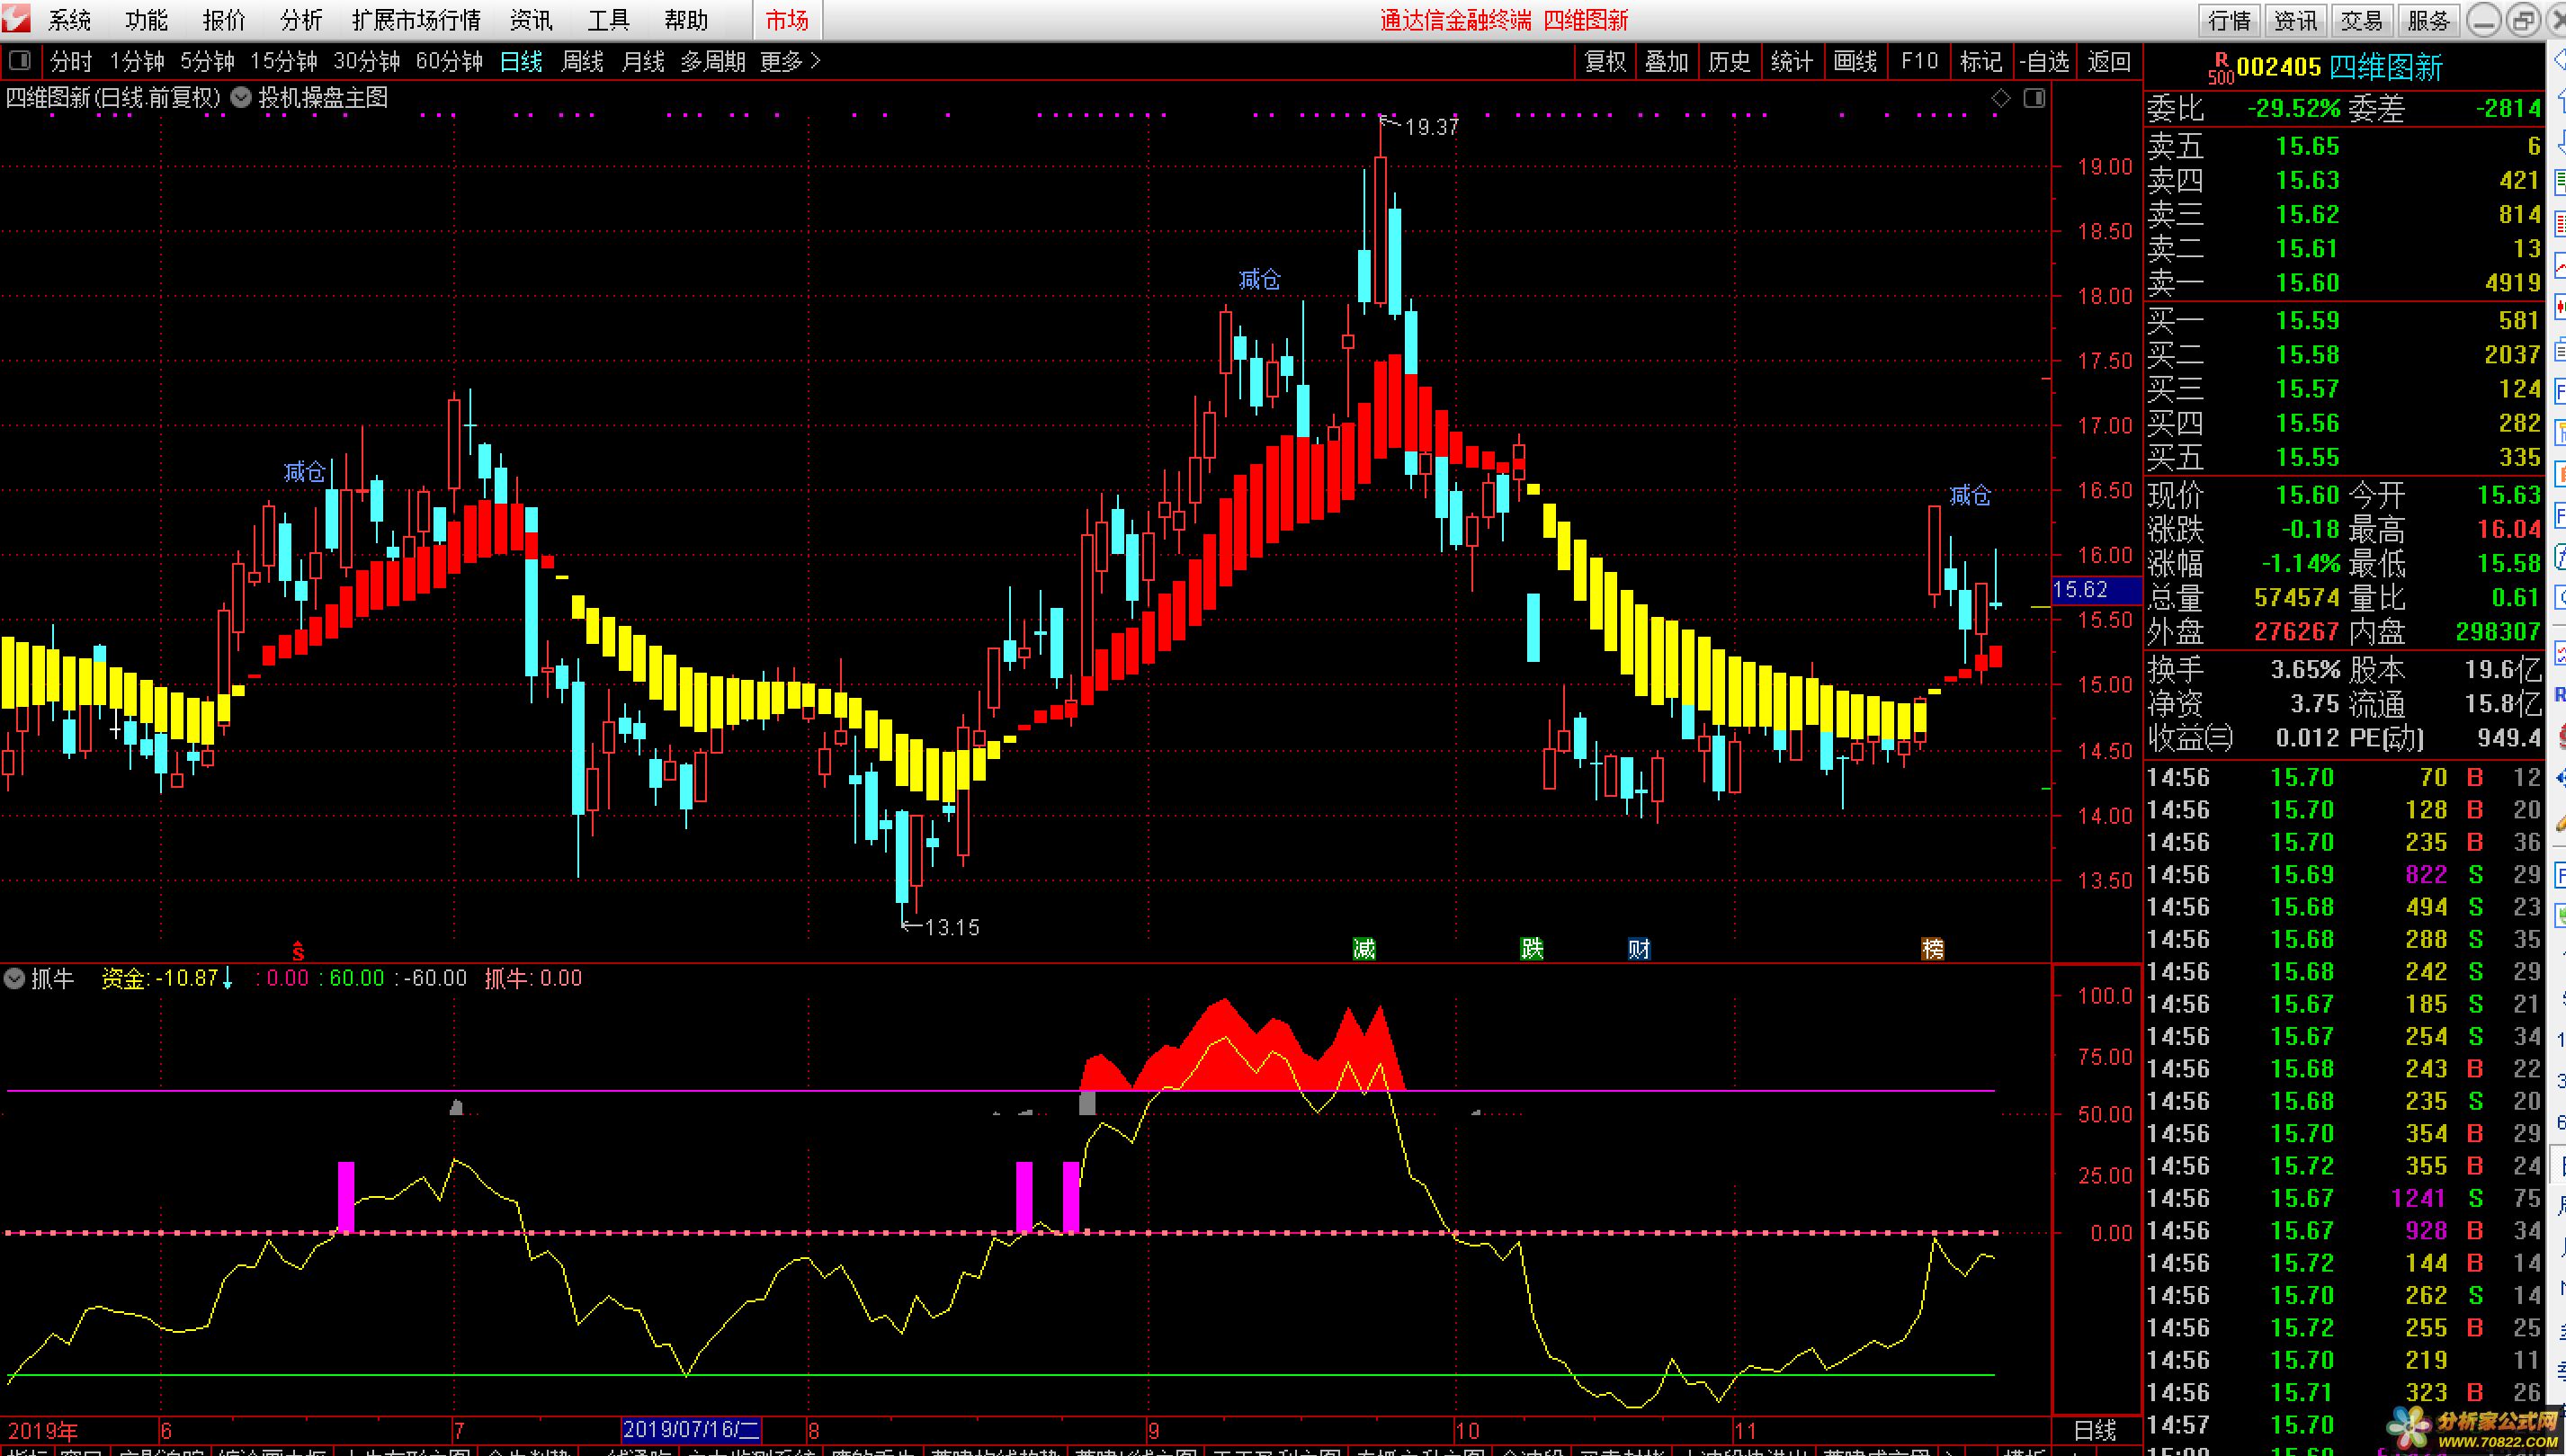Switch to 60分钟 period

(449, 62)
